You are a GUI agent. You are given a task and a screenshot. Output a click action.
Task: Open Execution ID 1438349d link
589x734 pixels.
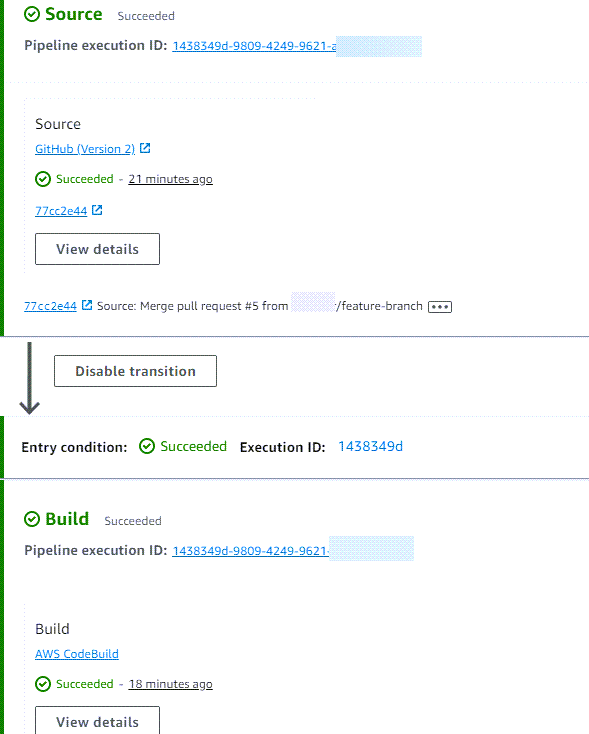(370, 447)
